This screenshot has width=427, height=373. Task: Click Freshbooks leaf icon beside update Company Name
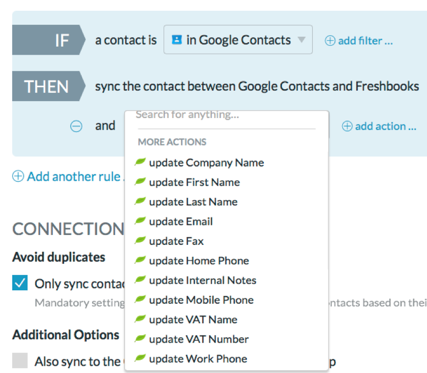(140, 162)
